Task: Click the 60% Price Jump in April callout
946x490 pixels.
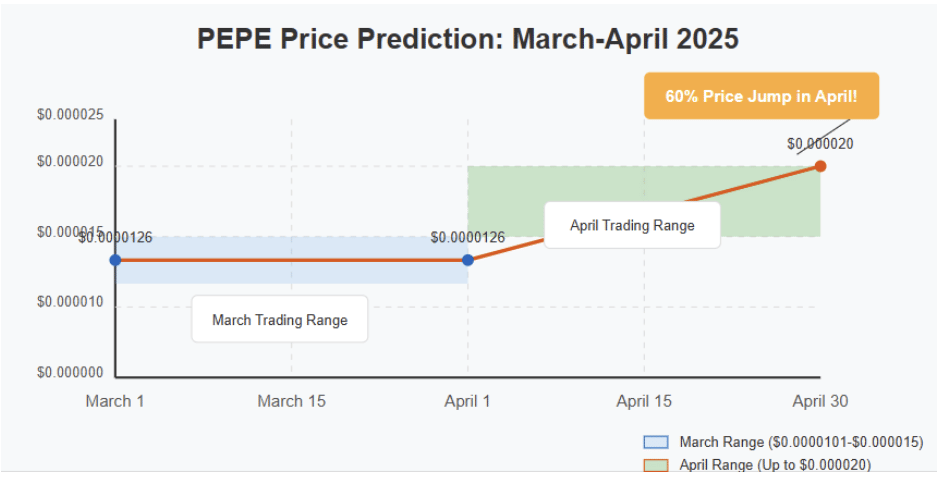Action: coord(761,96)
